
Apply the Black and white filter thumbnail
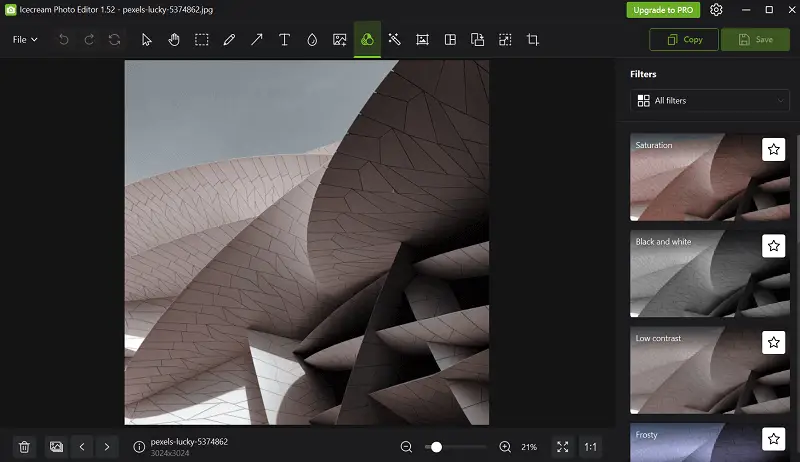click(710, 273)
